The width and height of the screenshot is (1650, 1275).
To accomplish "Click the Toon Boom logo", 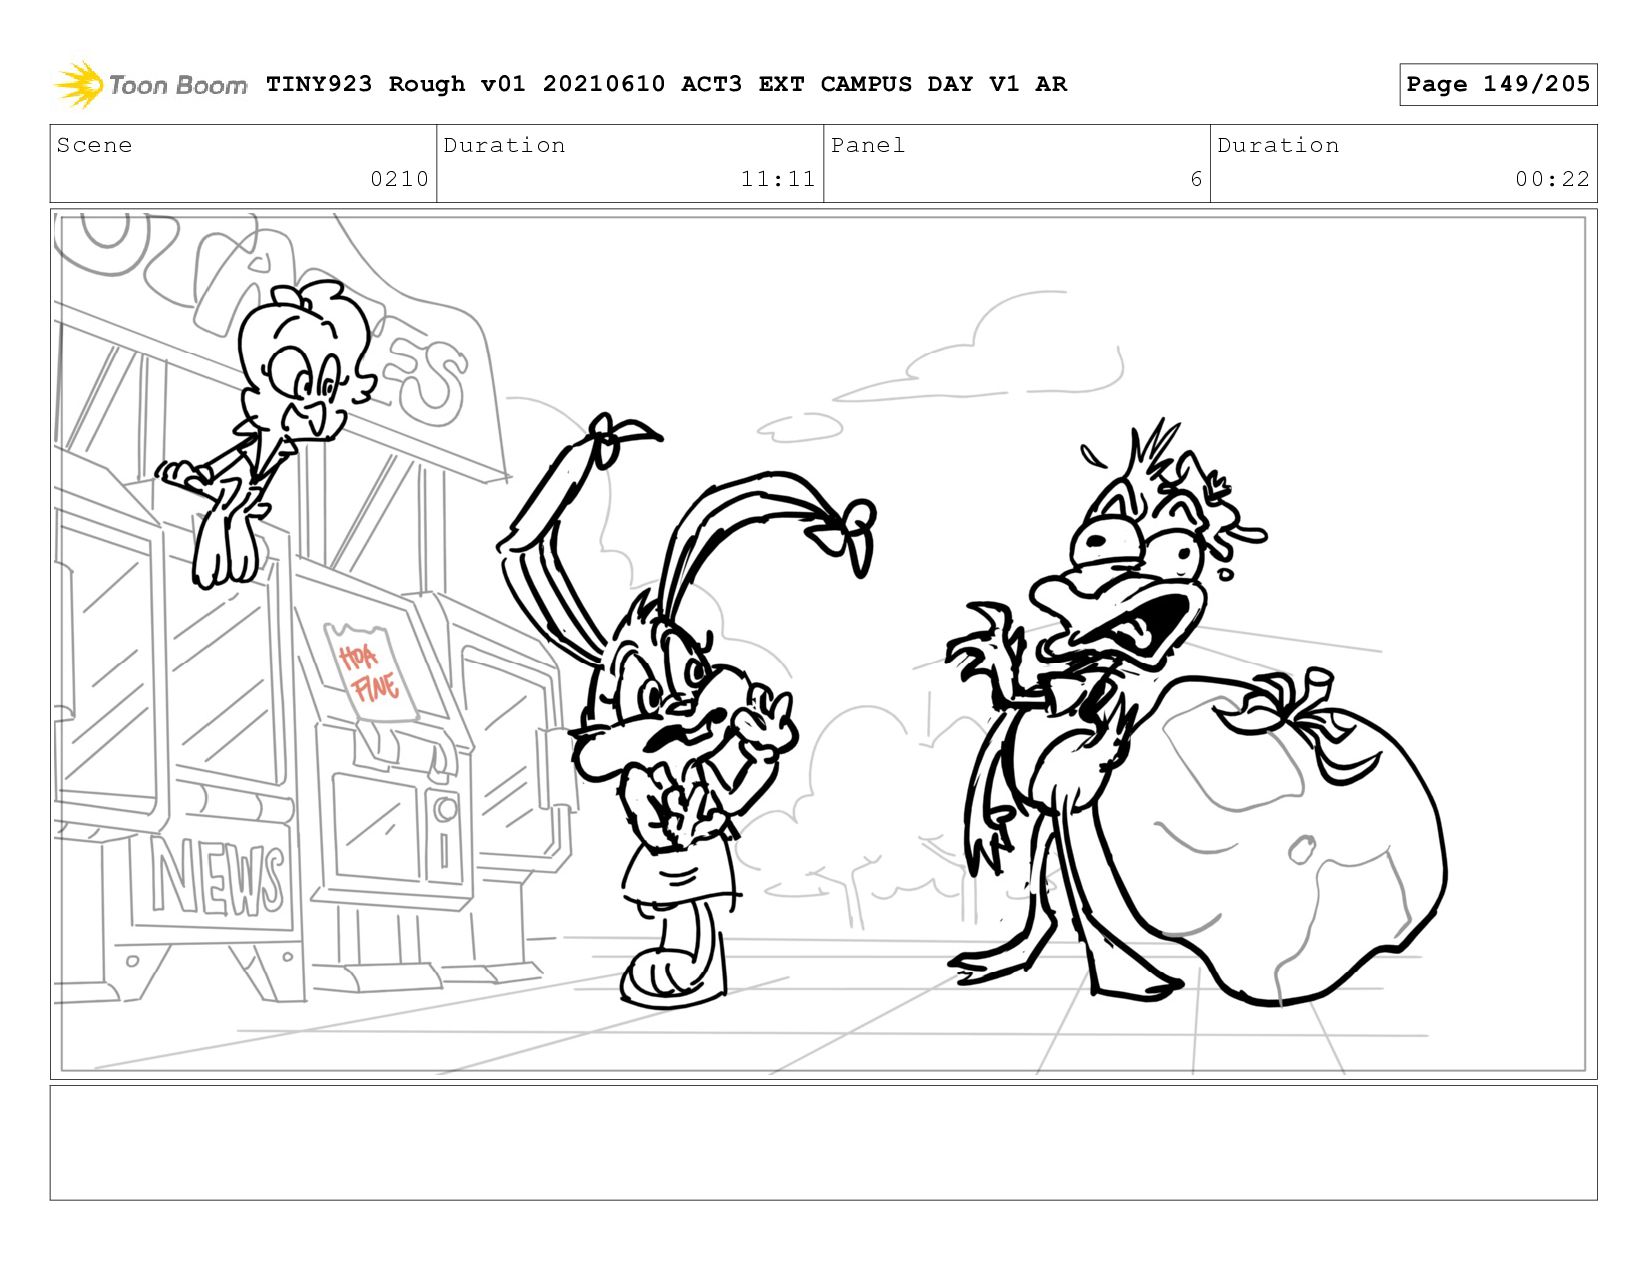I will pos(150,84).
